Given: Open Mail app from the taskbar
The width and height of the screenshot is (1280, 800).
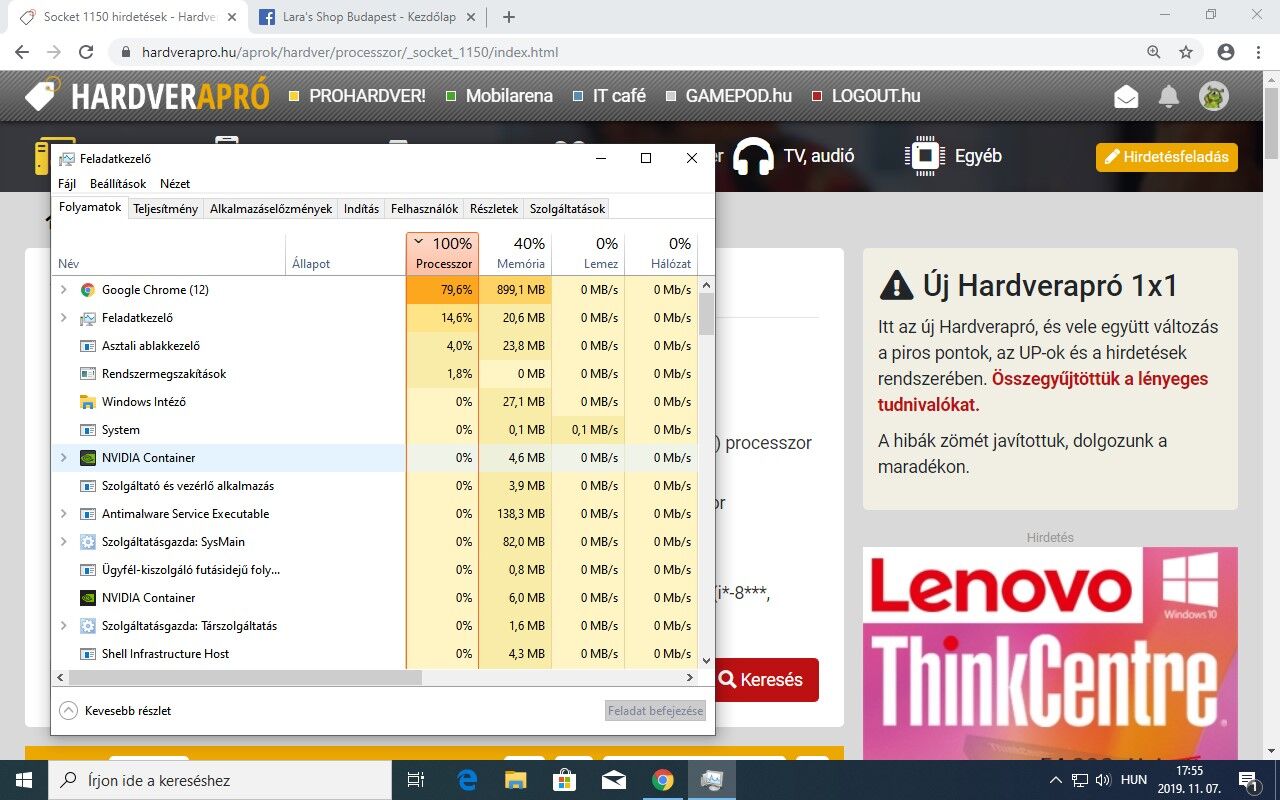Looking at the screenshot, I should coord(613,780).
